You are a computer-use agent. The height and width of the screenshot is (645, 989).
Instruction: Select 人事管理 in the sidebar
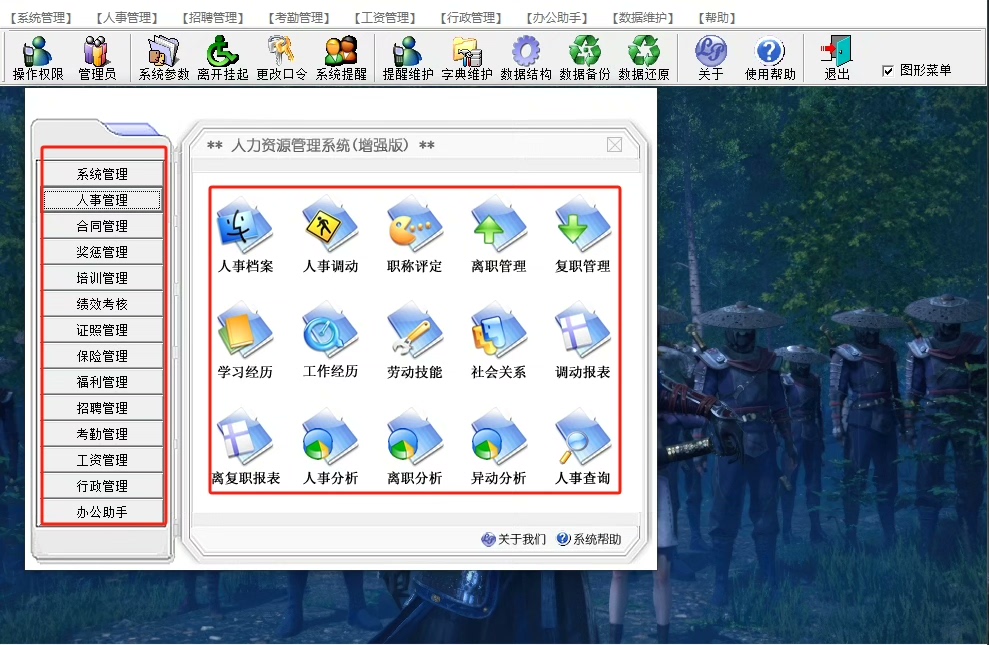[102, 200]
